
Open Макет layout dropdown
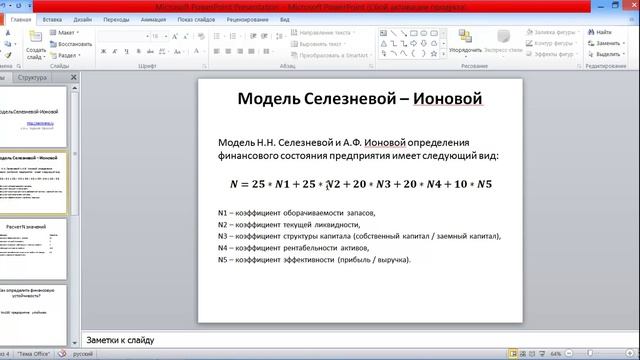(x=64, y=32)
